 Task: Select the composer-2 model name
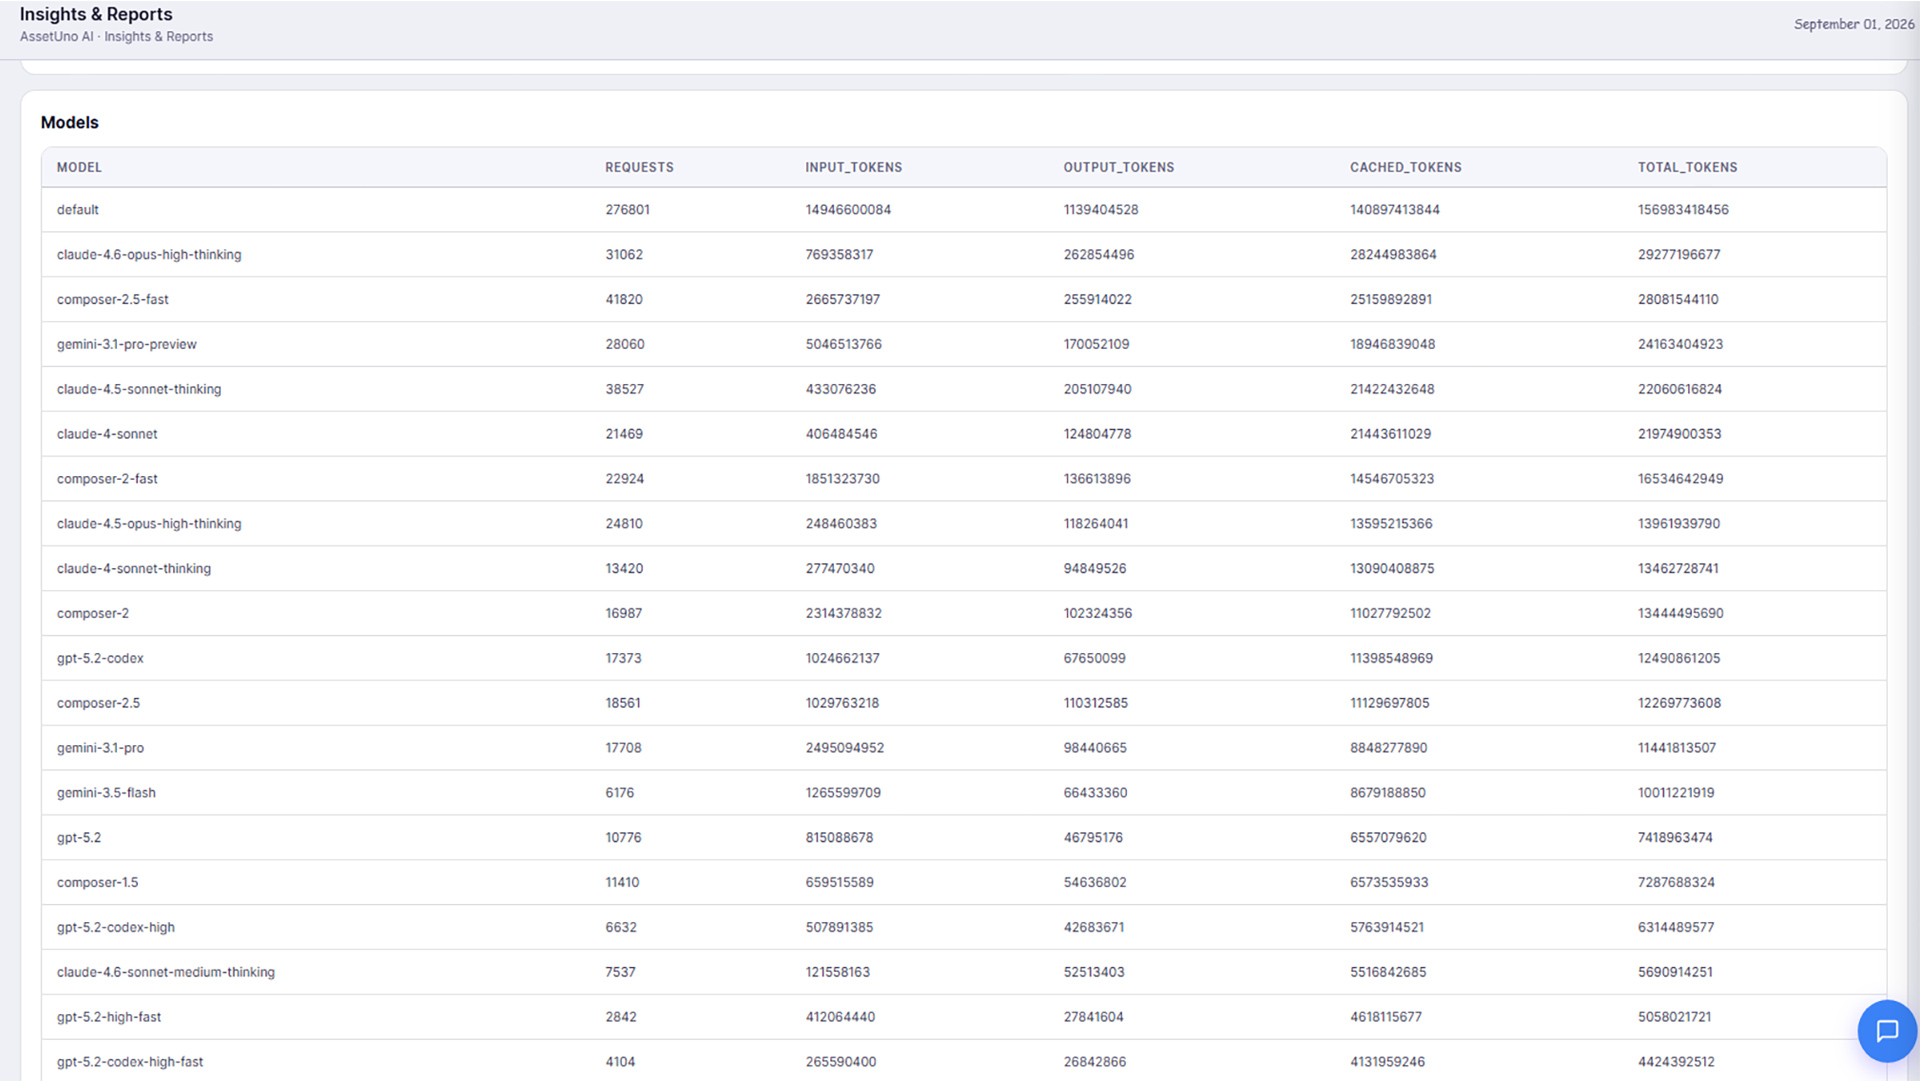tap(93, 614)
